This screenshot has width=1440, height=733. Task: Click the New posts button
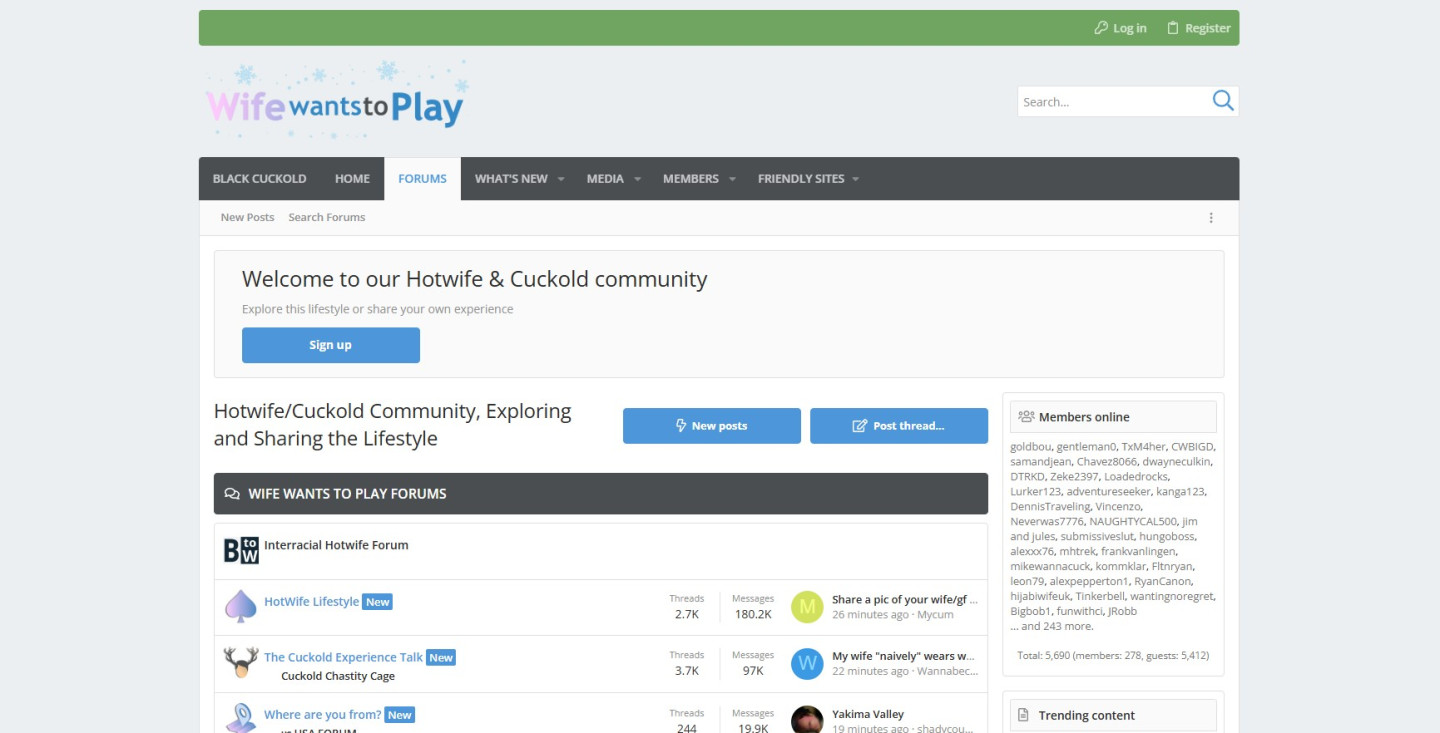pos(711,426)
